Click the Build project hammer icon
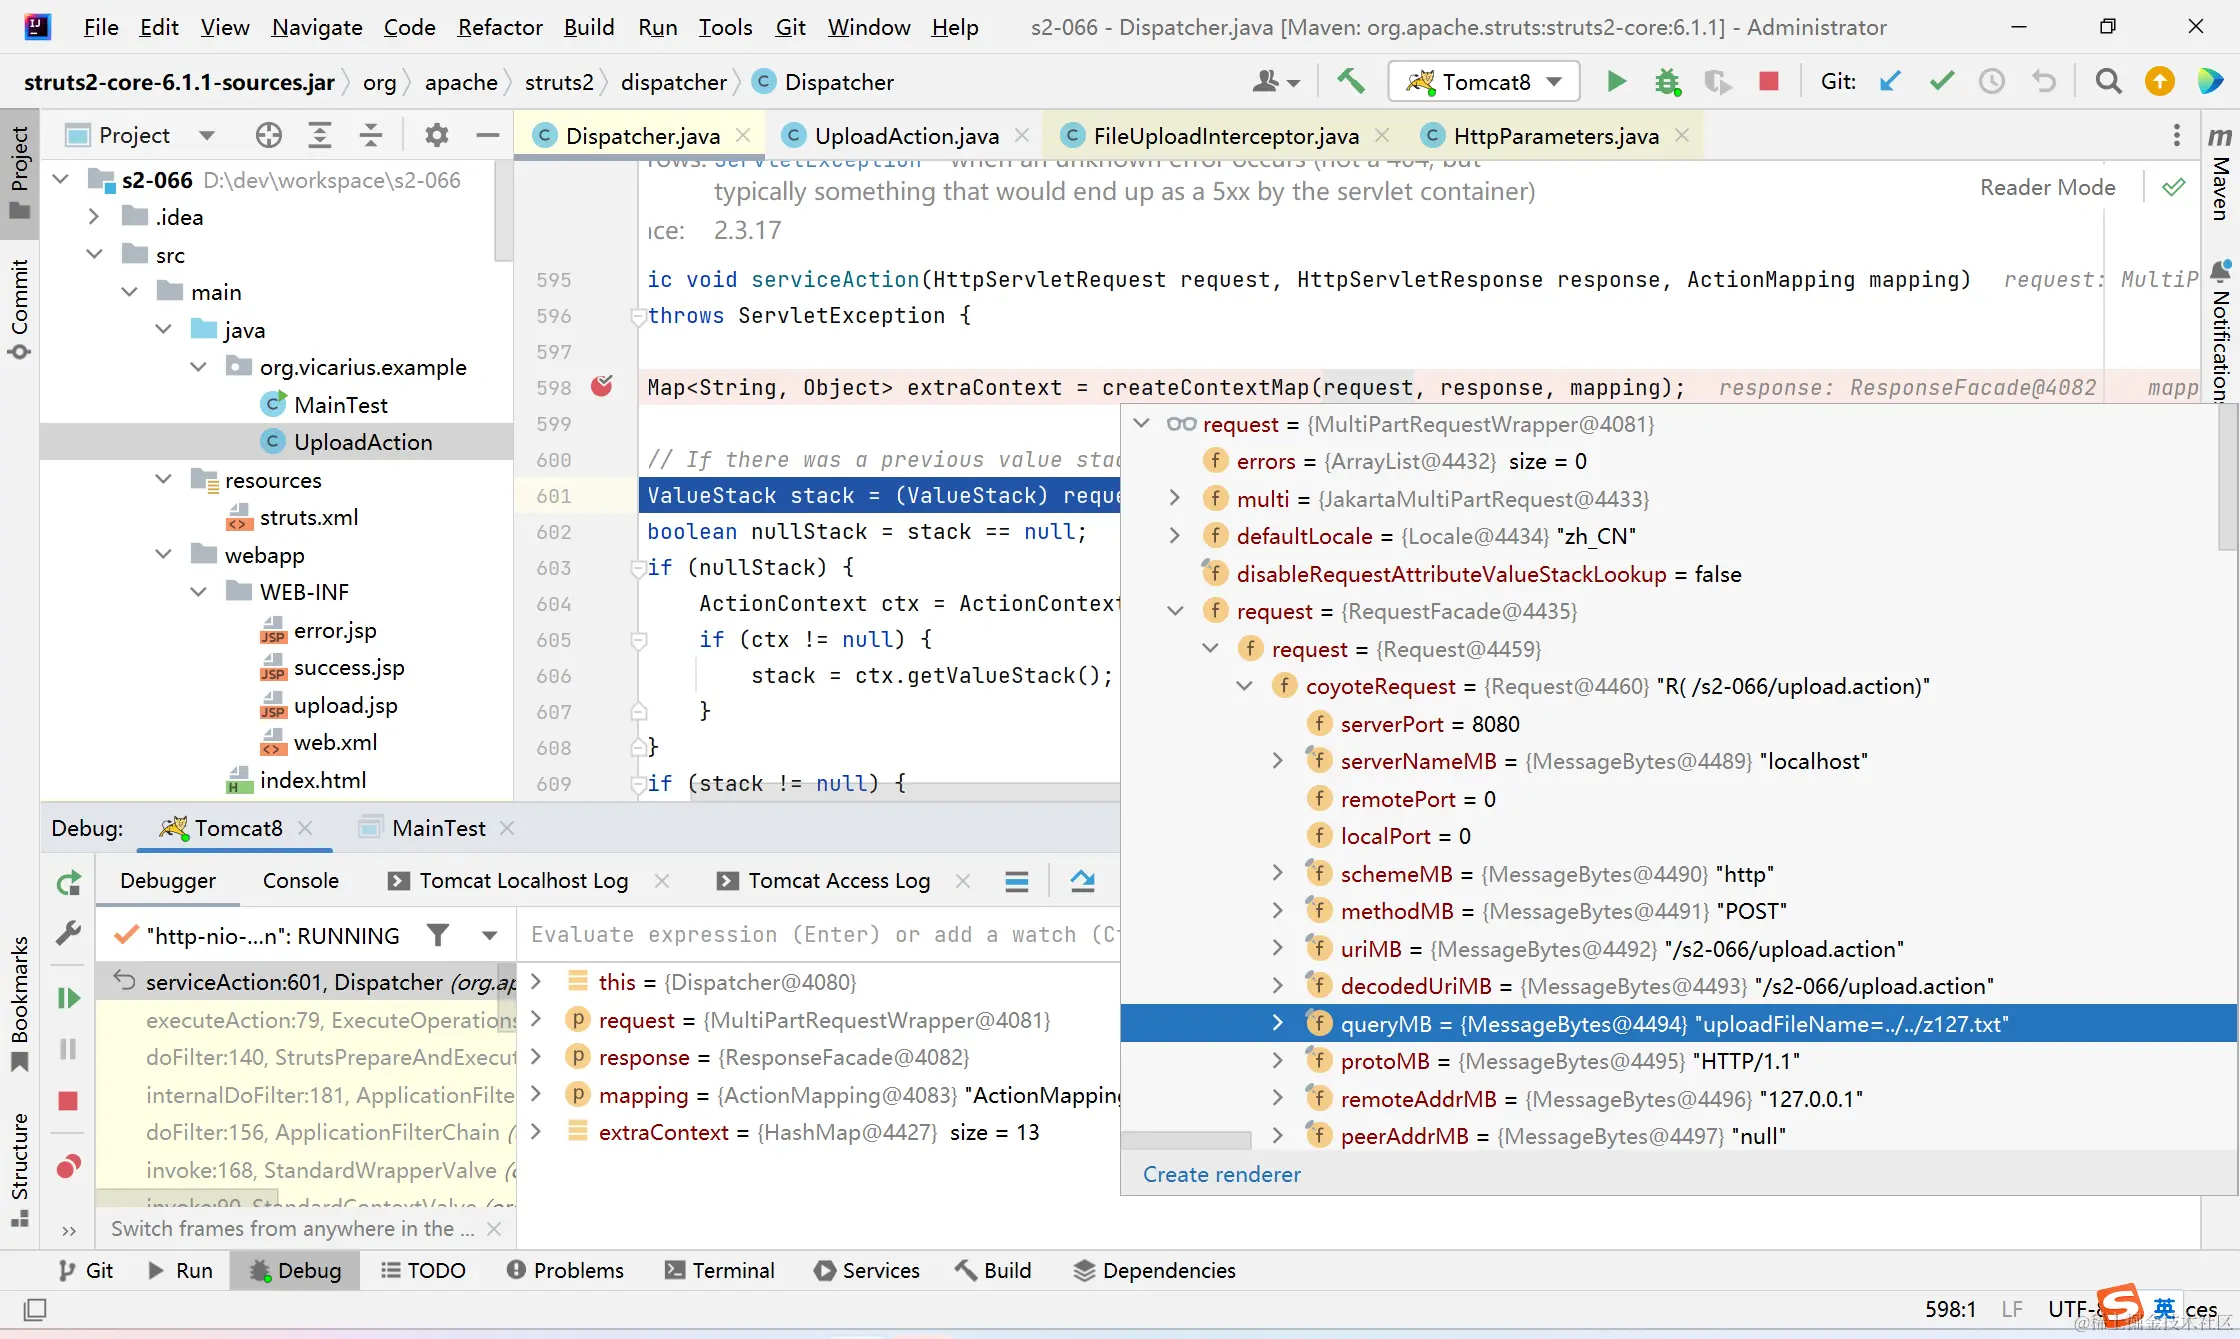 (x=1351, y=82)
